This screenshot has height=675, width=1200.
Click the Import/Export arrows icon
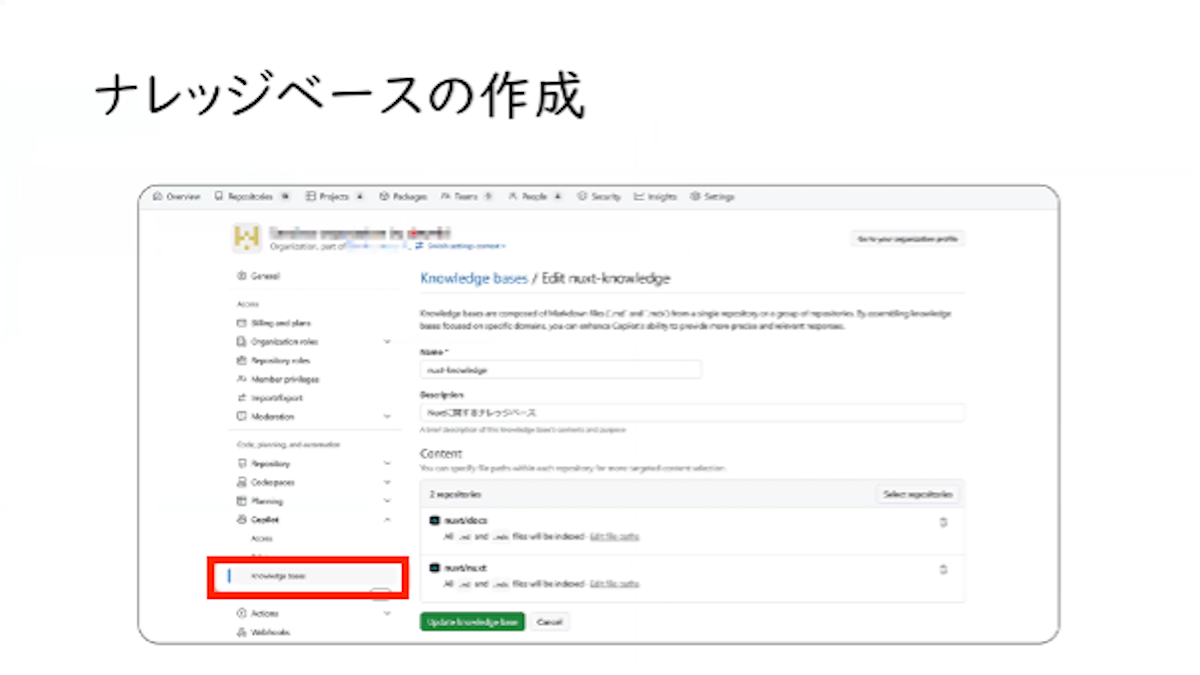click(x=241, y=398)
